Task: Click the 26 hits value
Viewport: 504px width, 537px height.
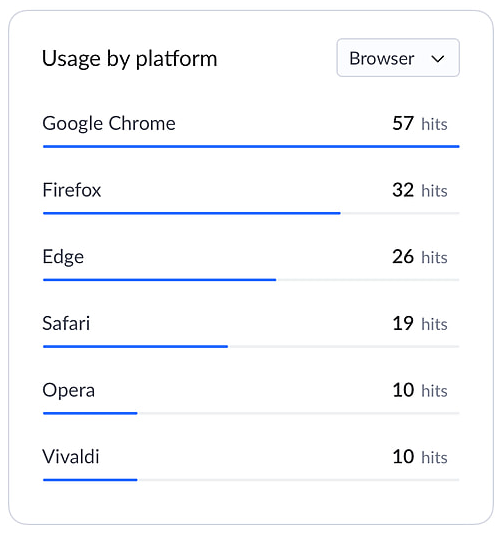Action: [x=420, y=257]
